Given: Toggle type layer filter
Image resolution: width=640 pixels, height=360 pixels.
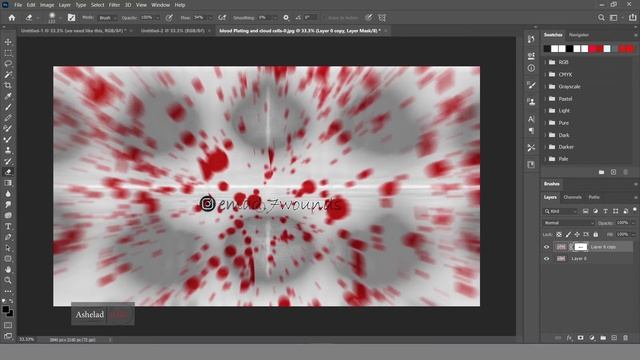Looking at the screenshot, I should [605, 211].
